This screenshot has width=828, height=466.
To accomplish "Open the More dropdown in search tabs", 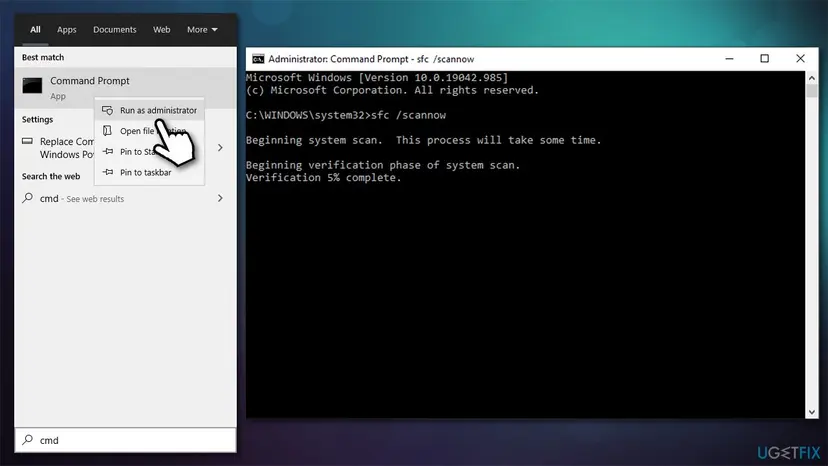I will click(x=202, y=30).
